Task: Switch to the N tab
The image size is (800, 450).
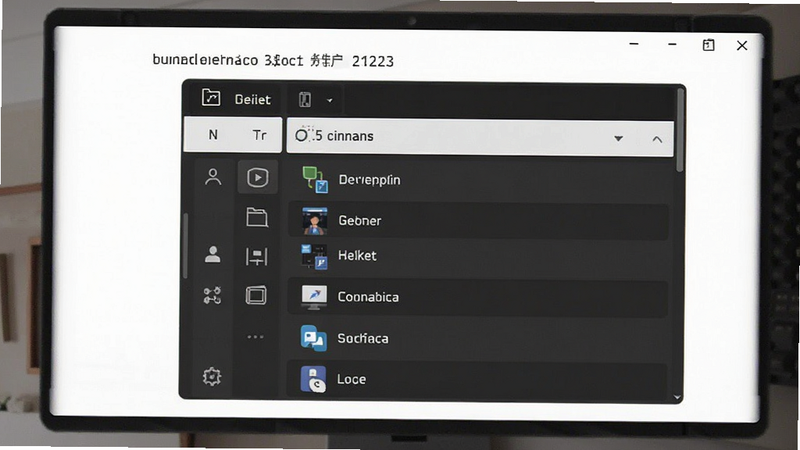Action: pos(213,135)
